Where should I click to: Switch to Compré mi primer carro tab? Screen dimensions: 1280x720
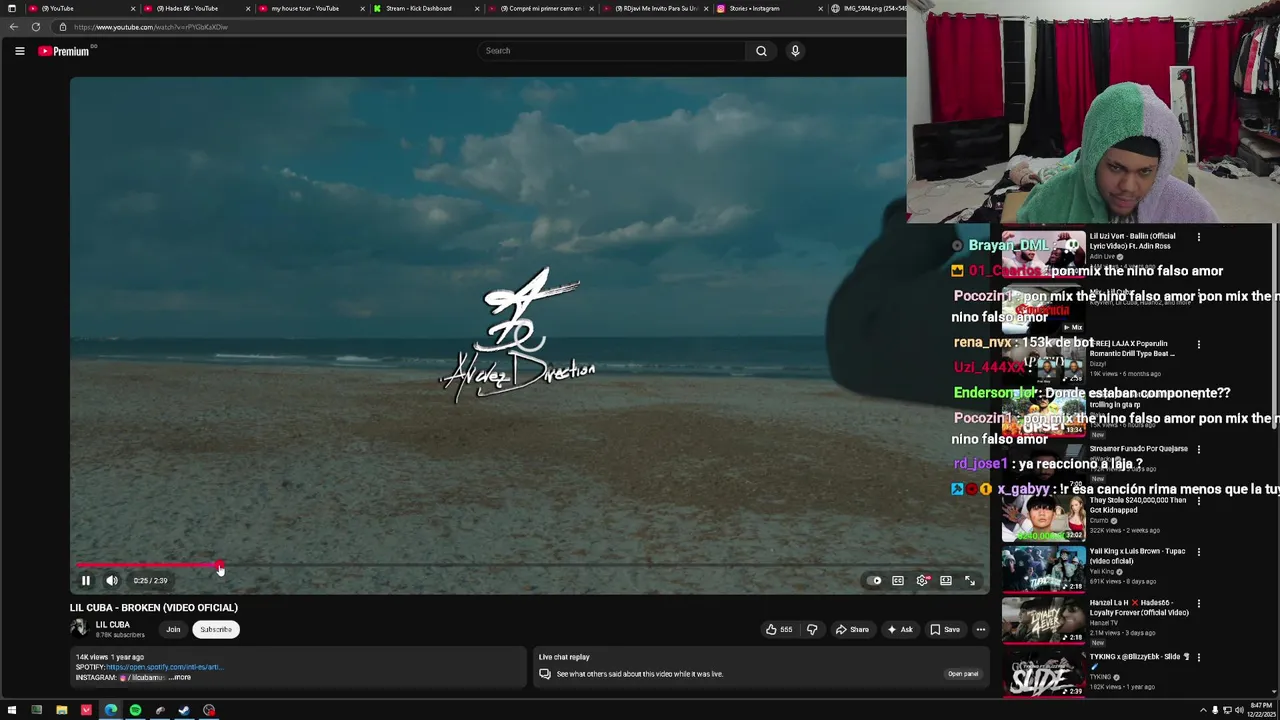coord(540,8)
